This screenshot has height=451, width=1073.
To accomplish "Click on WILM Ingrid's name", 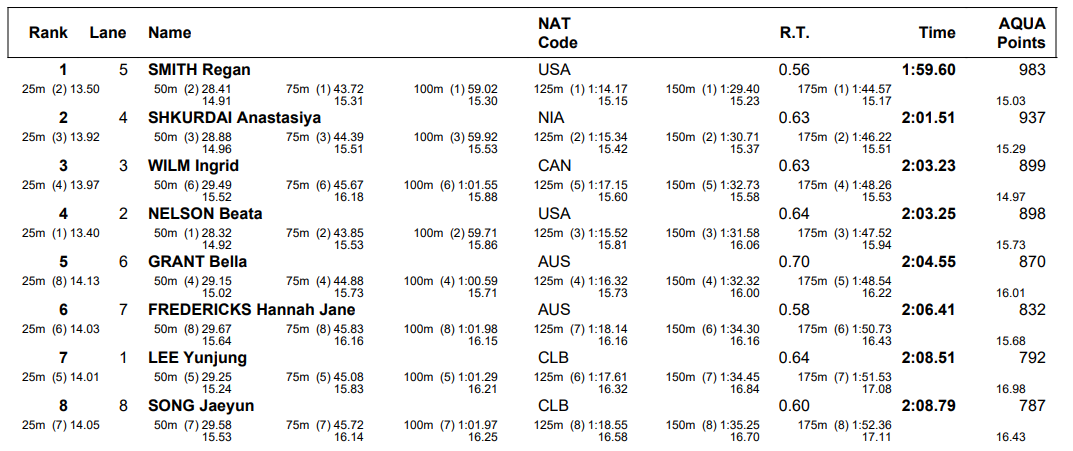I will 193,166.
